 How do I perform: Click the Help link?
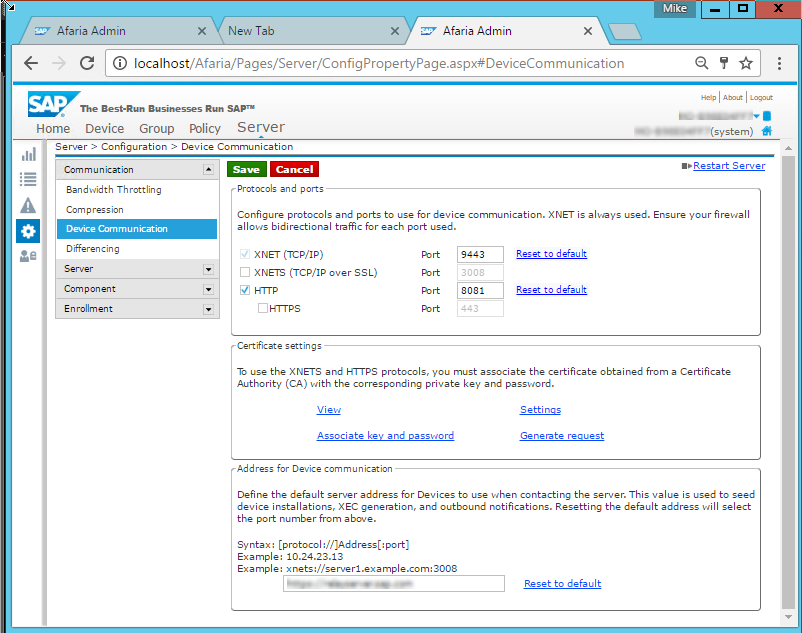tap(708, 97)
